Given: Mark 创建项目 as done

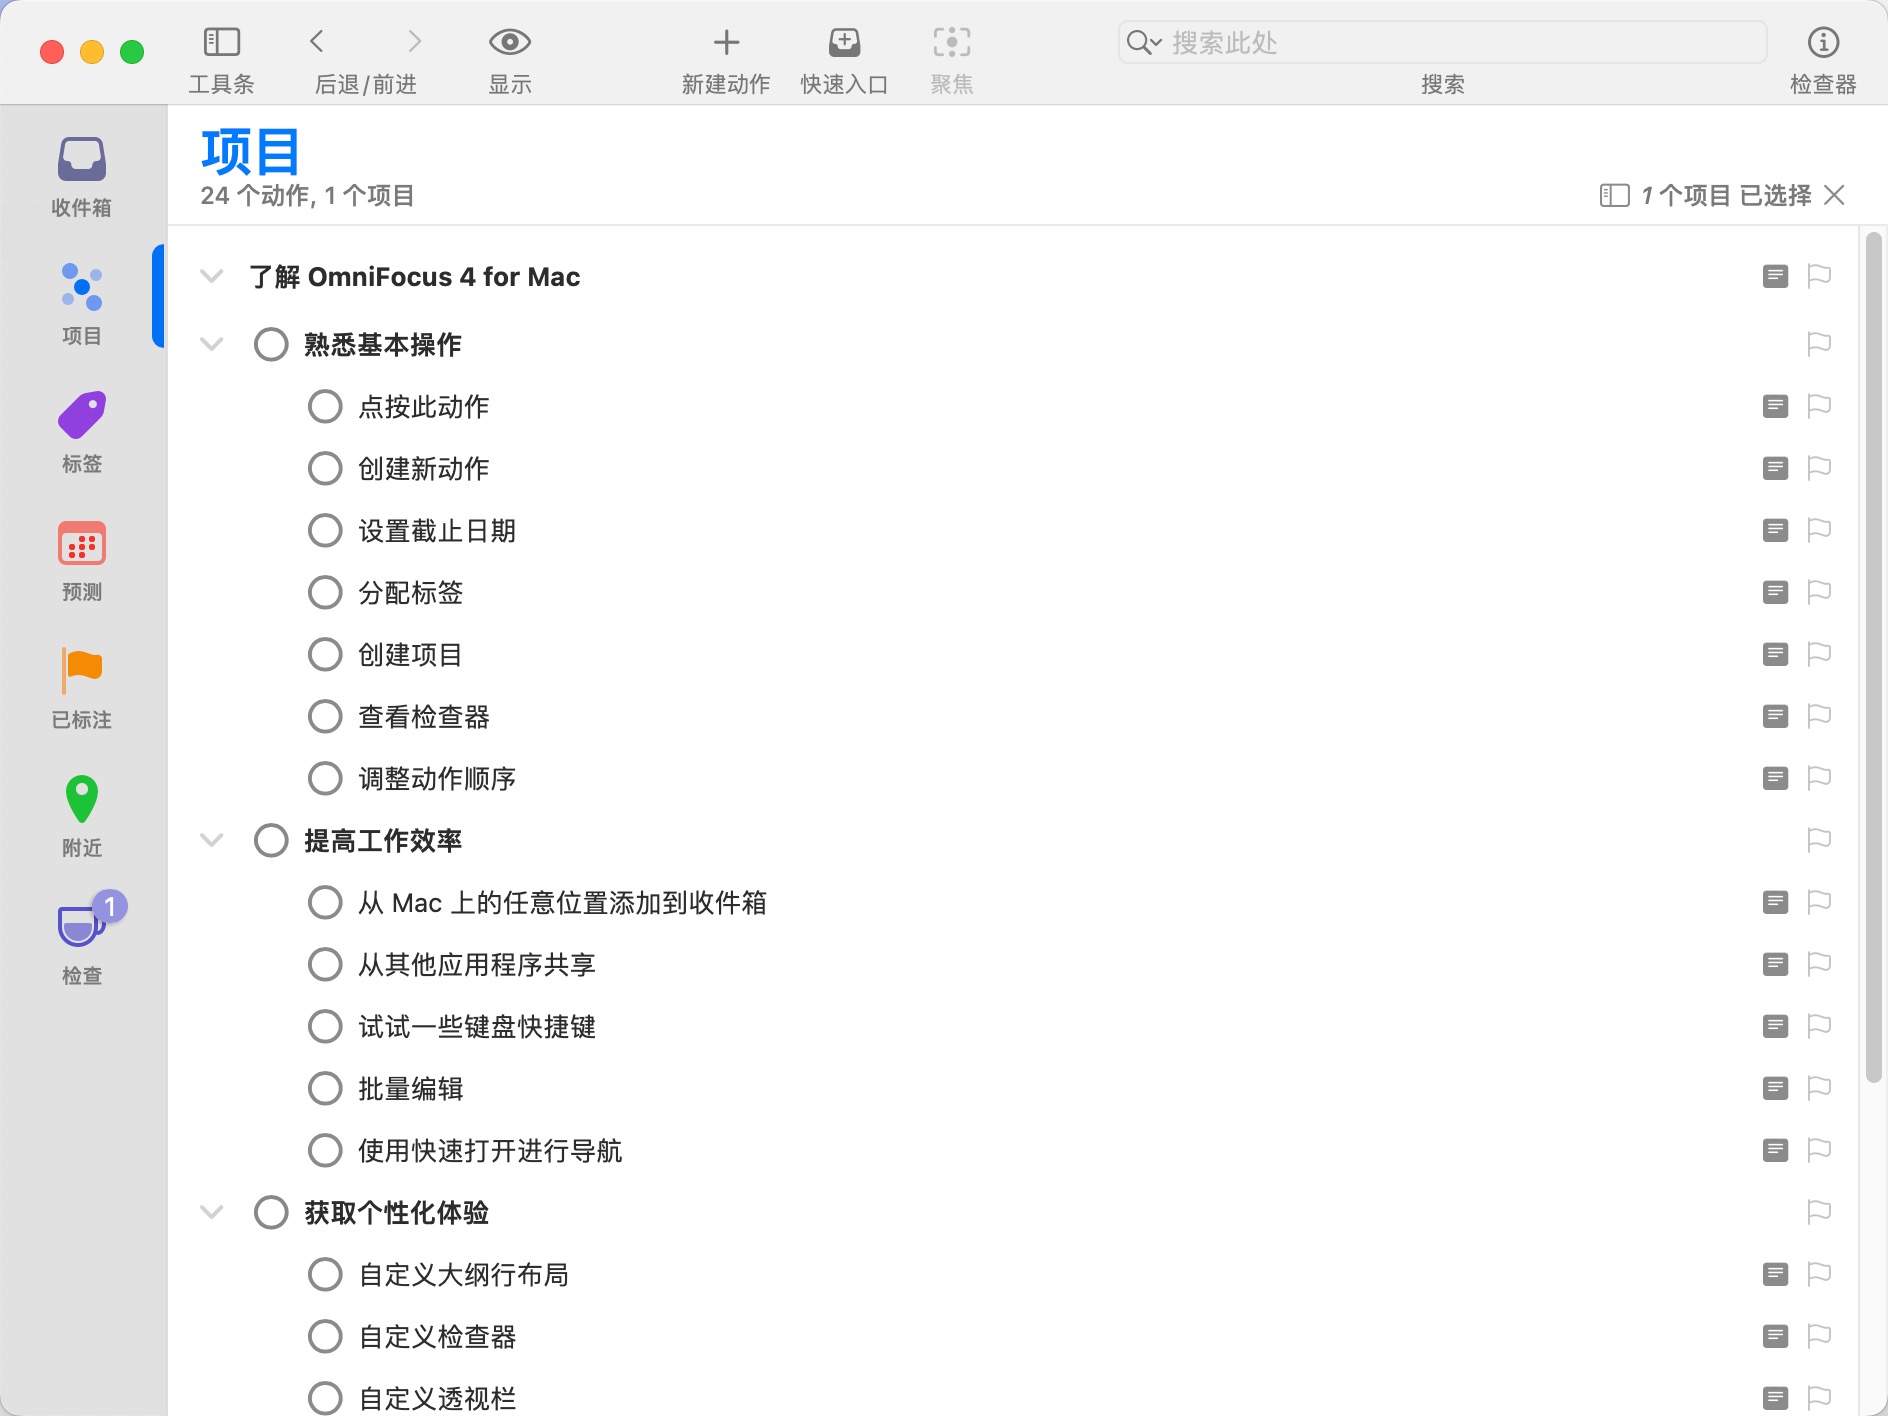Looking at the screenshot, I should click(x=325, y=654).
